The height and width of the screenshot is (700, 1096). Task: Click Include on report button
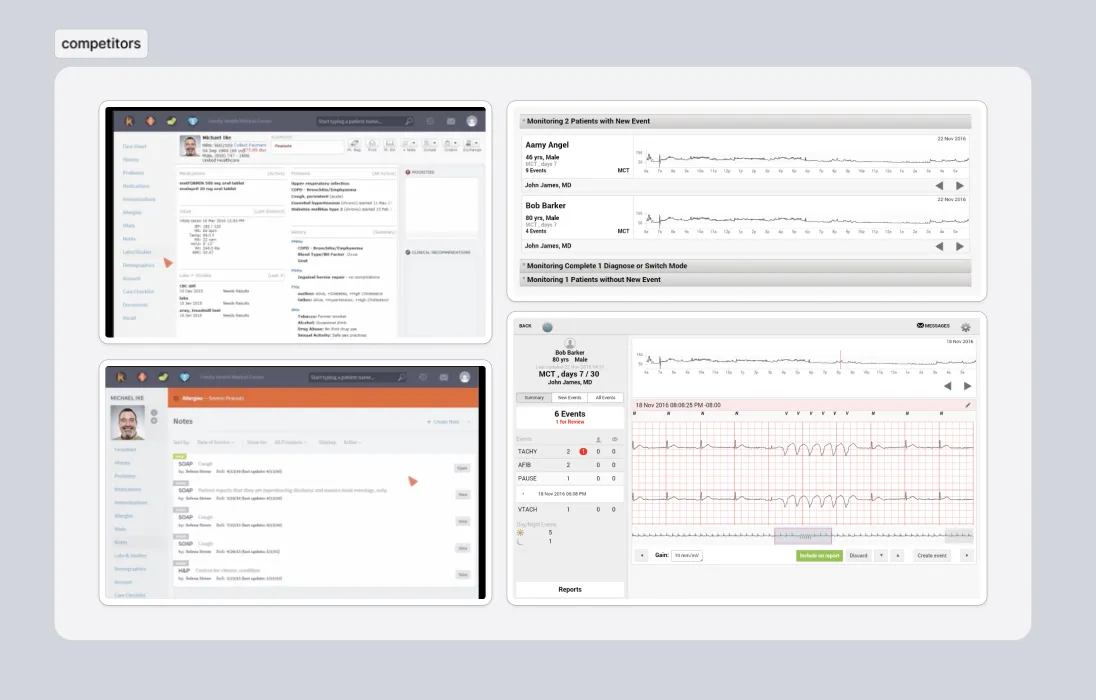coord(819,555)
